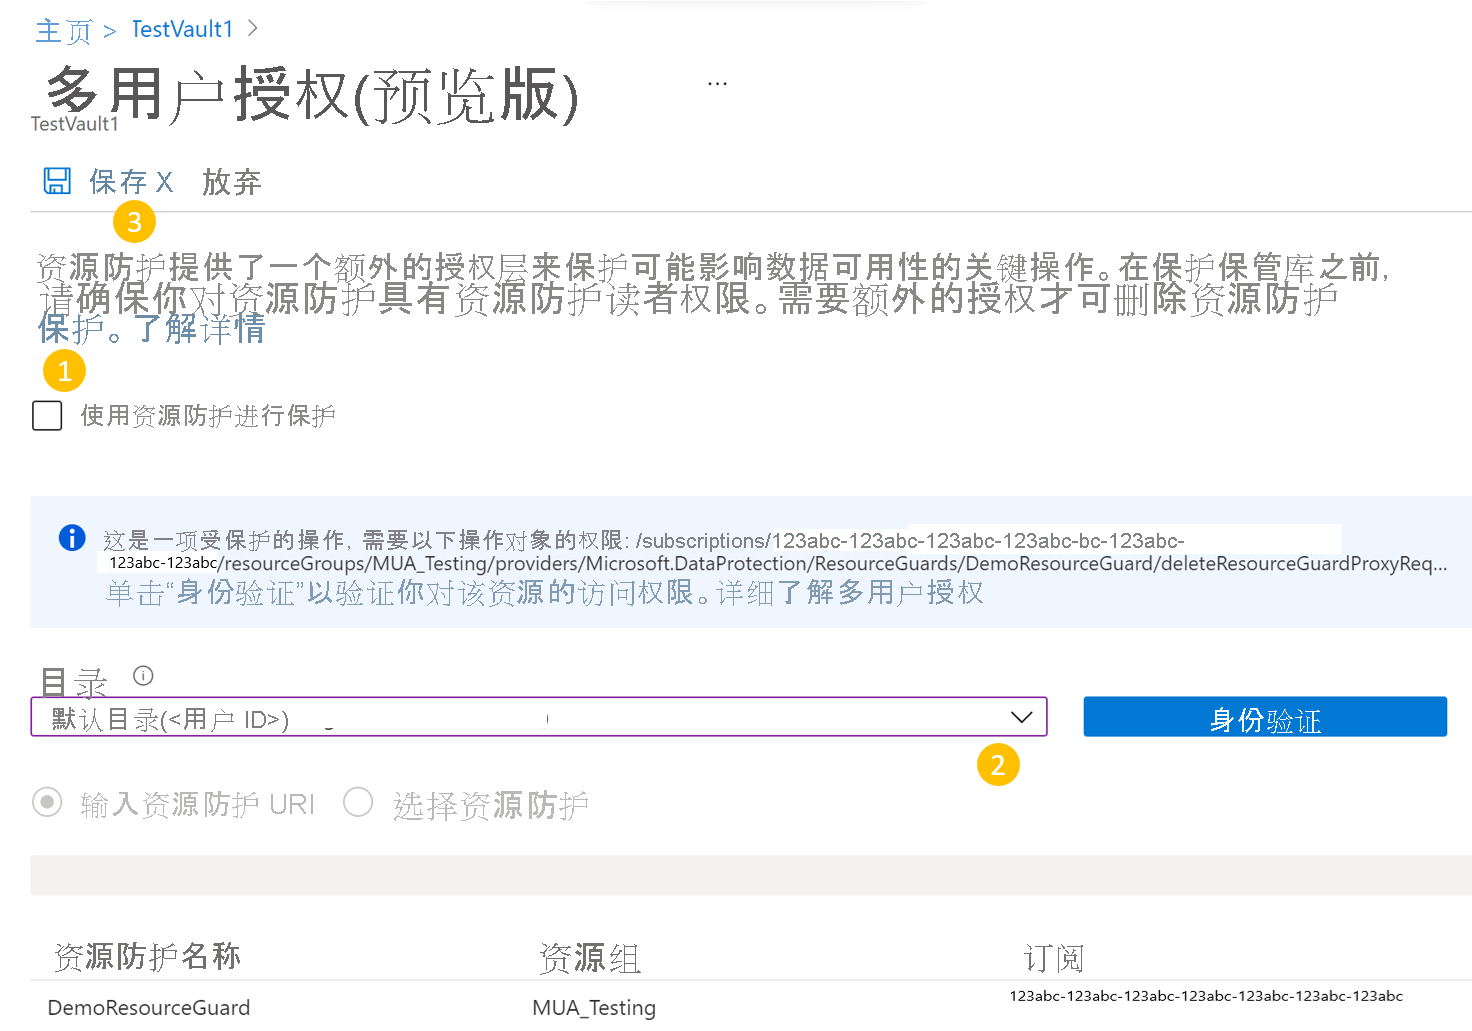
Task: Click the info icon in the blue banner
Action: click(x=71, y=538)
